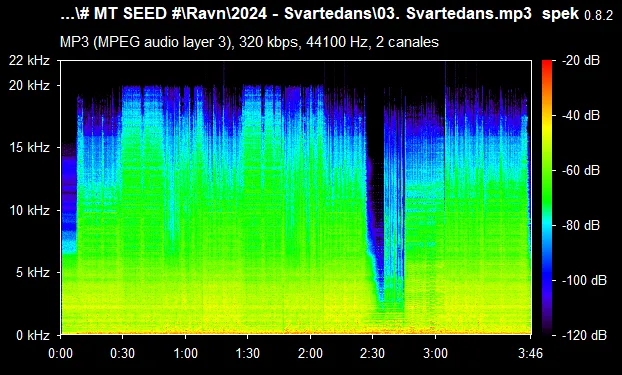The height and width of the screenshot is (375, 622).
Task: Click the 22 kHz frequency axis label
Action: 29,61
